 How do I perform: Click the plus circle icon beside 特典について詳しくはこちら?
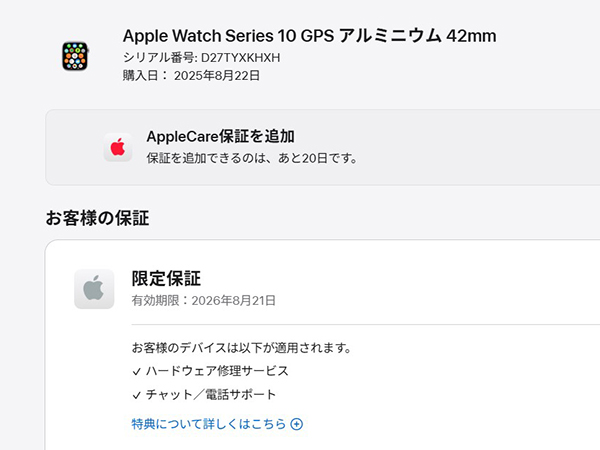pyautogui.click(x=297, y=424)
